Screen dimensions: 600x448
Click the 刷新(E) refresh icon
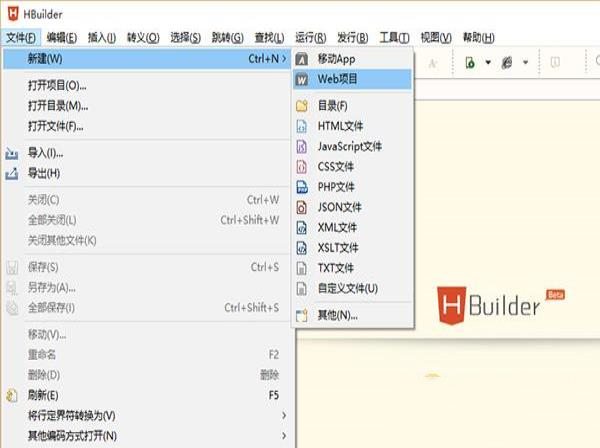point(12,395)
